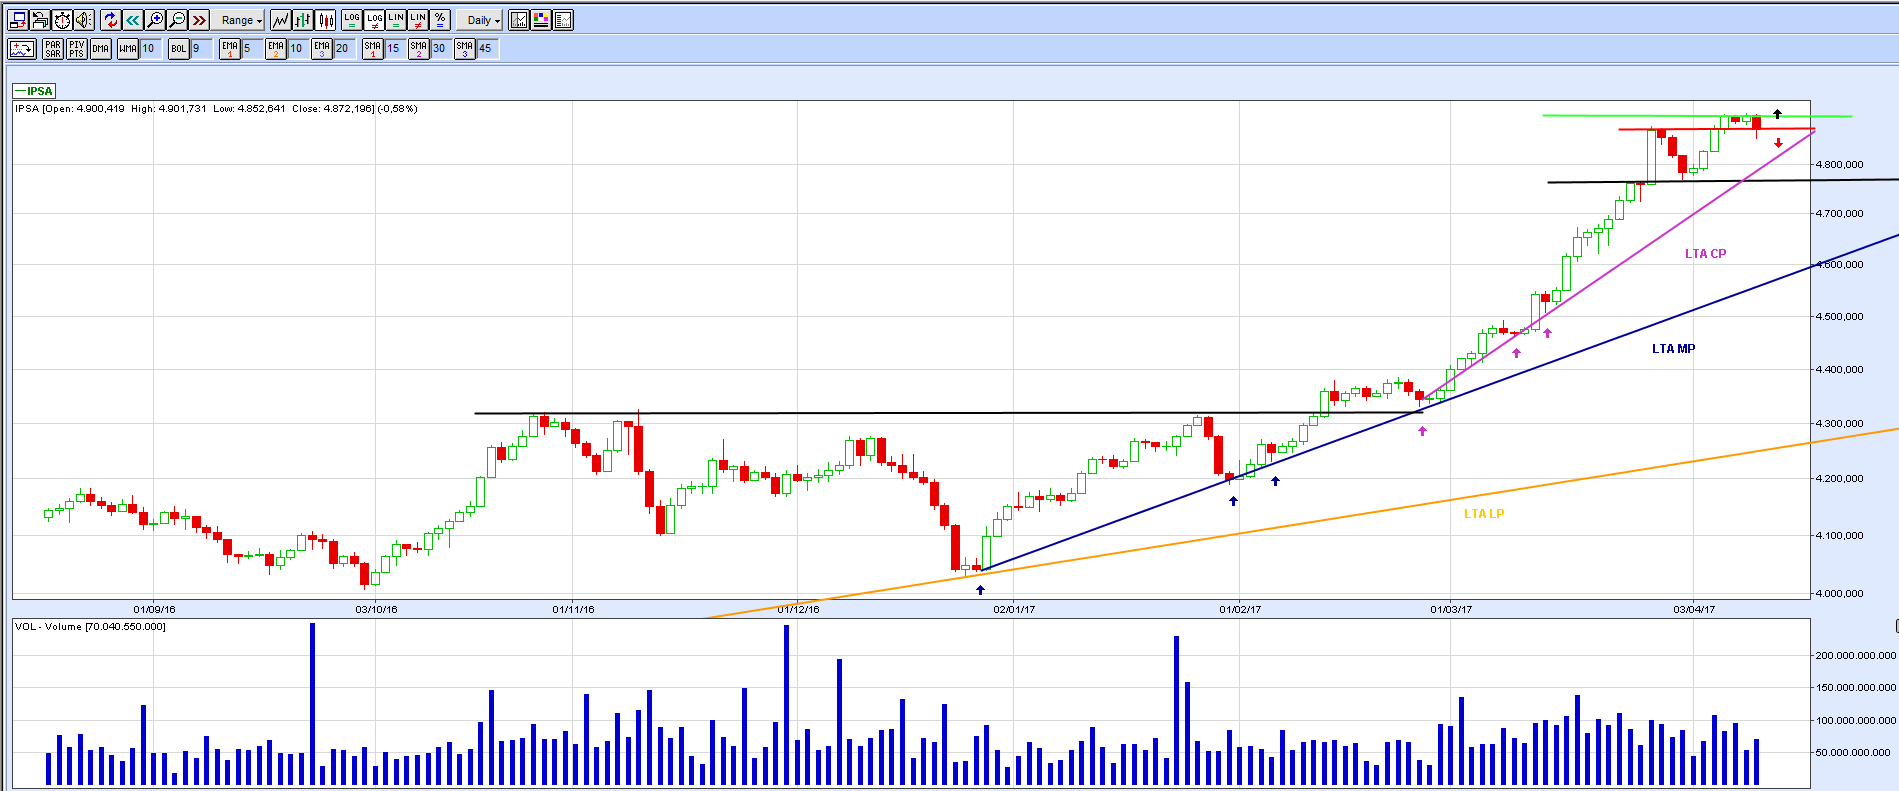This screenshot has width=1899, height=791.
Task: Toggle the SMA 2 indicator
Action: [x=419, y=49]
